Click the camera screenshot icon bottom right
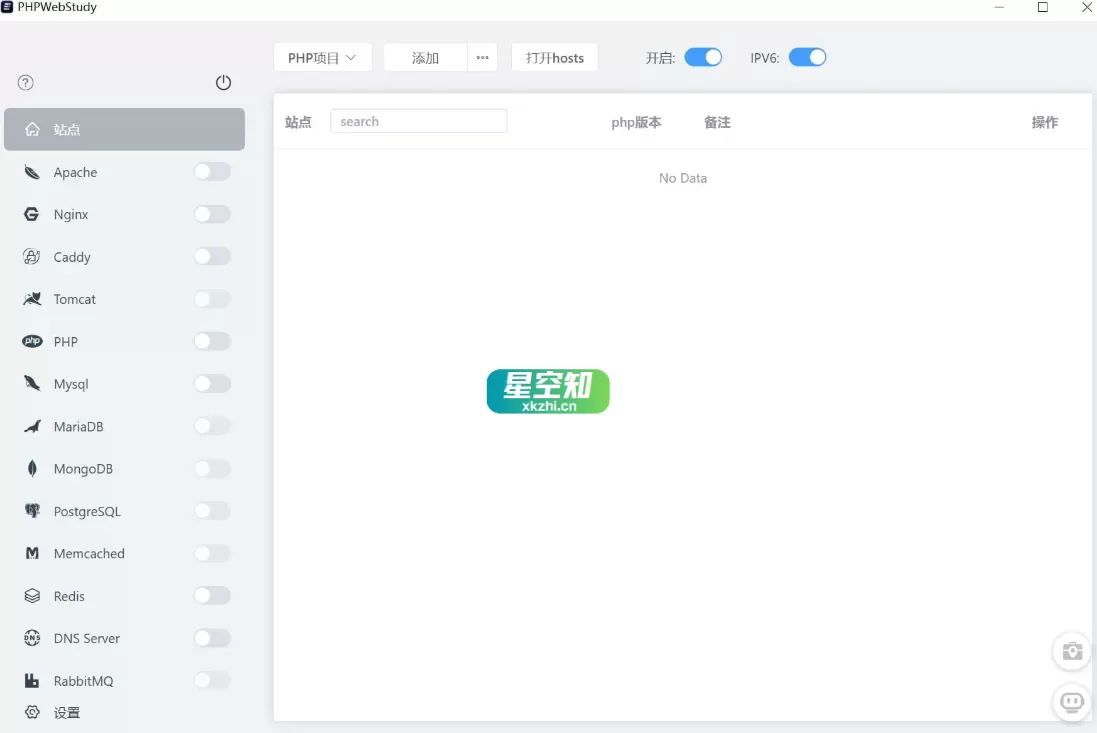 pyautogui.click(x=1071, y=651)
